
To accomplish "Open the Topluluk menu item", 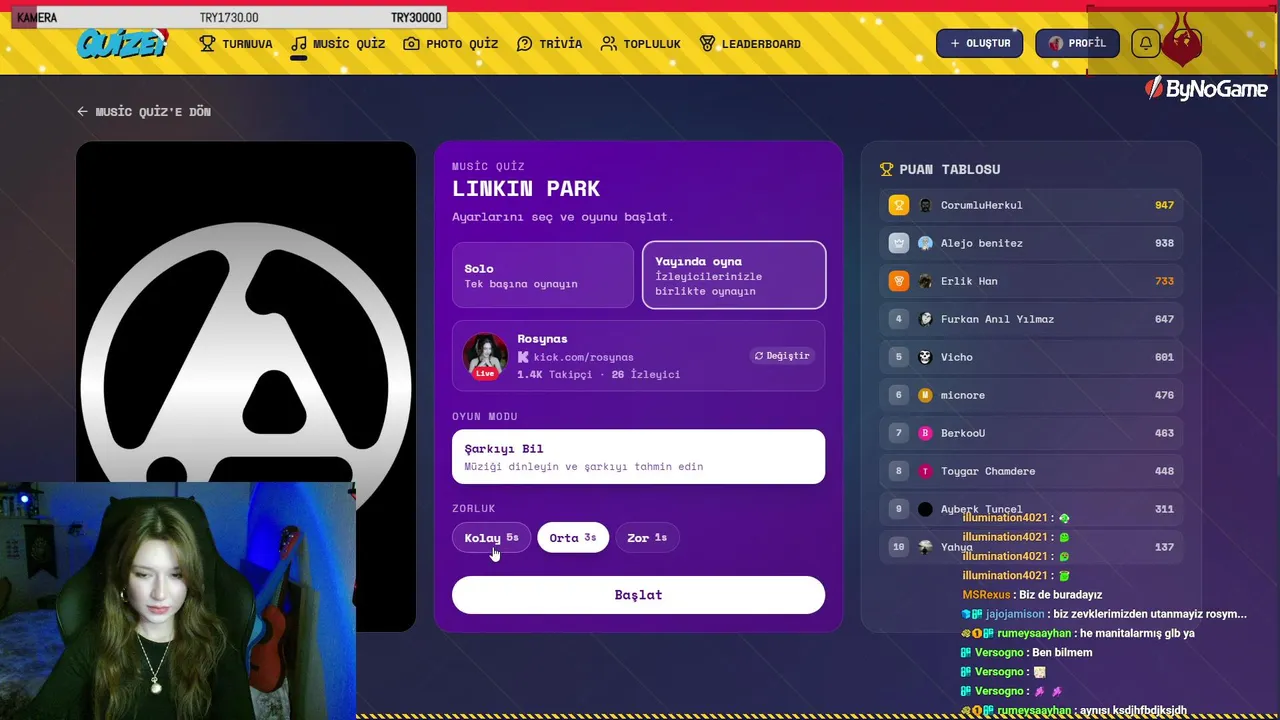I will pos(640,44).
